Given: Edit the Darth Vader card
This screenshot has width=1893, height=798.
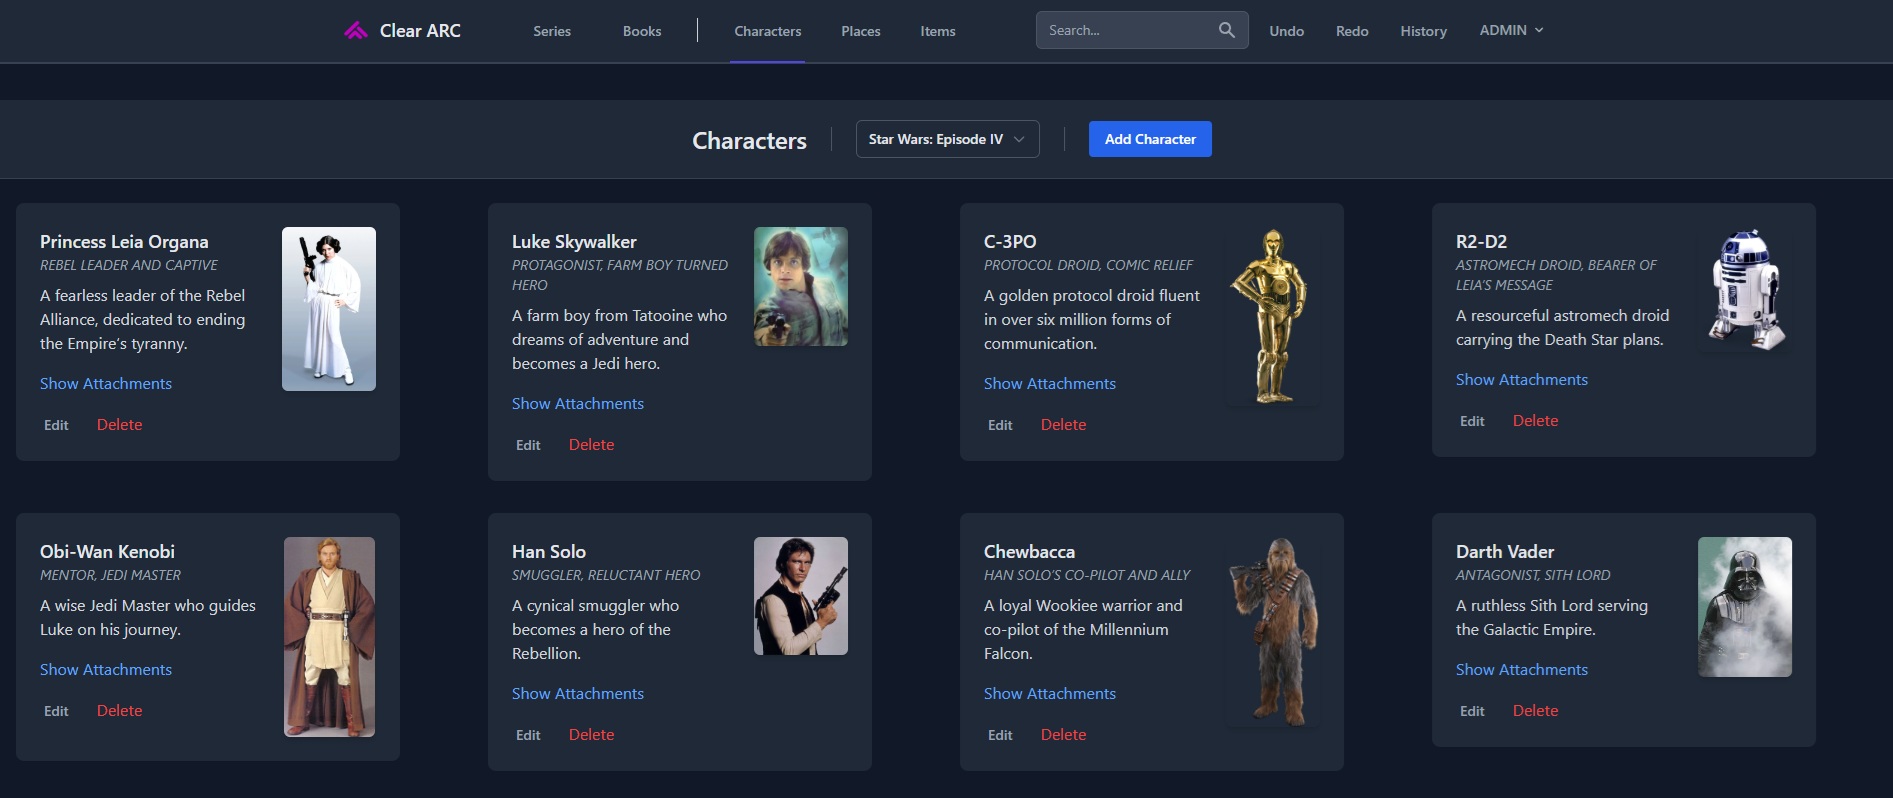Looking at the screenshot, I should click(1472, 711).
